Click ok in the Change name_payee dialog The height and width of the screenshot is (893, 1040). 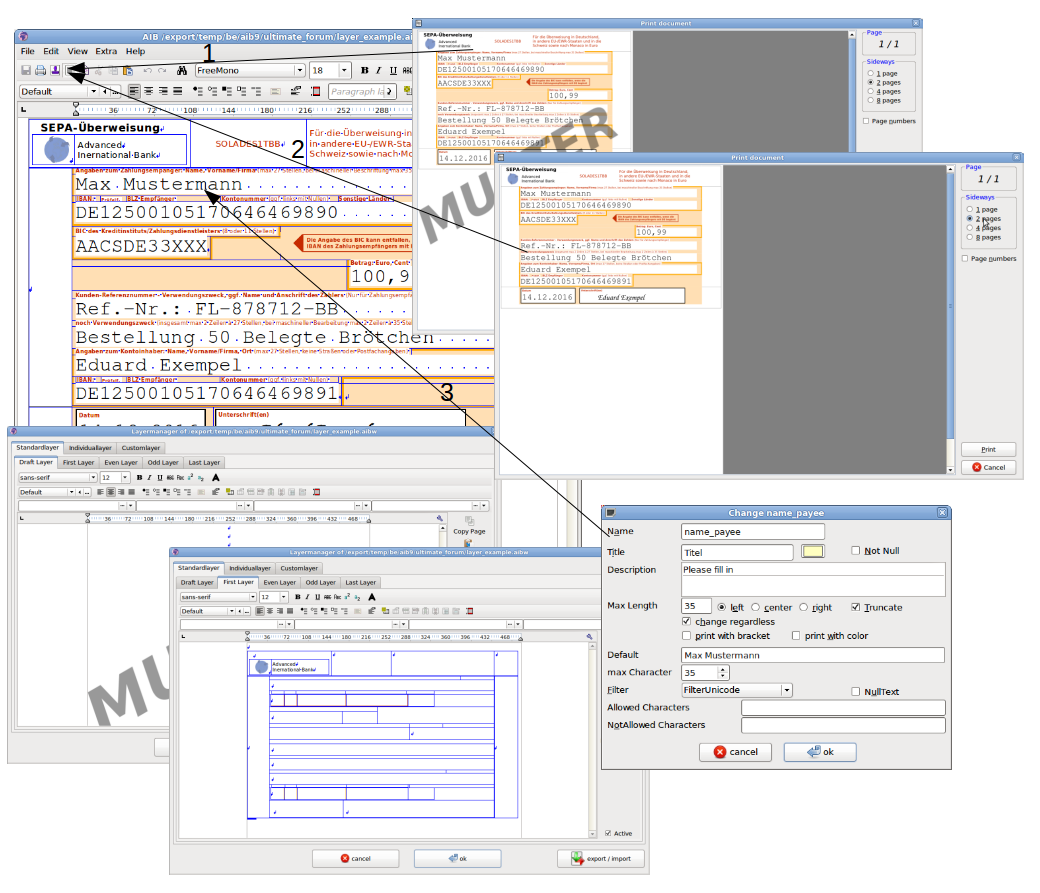tap(820, 752)
